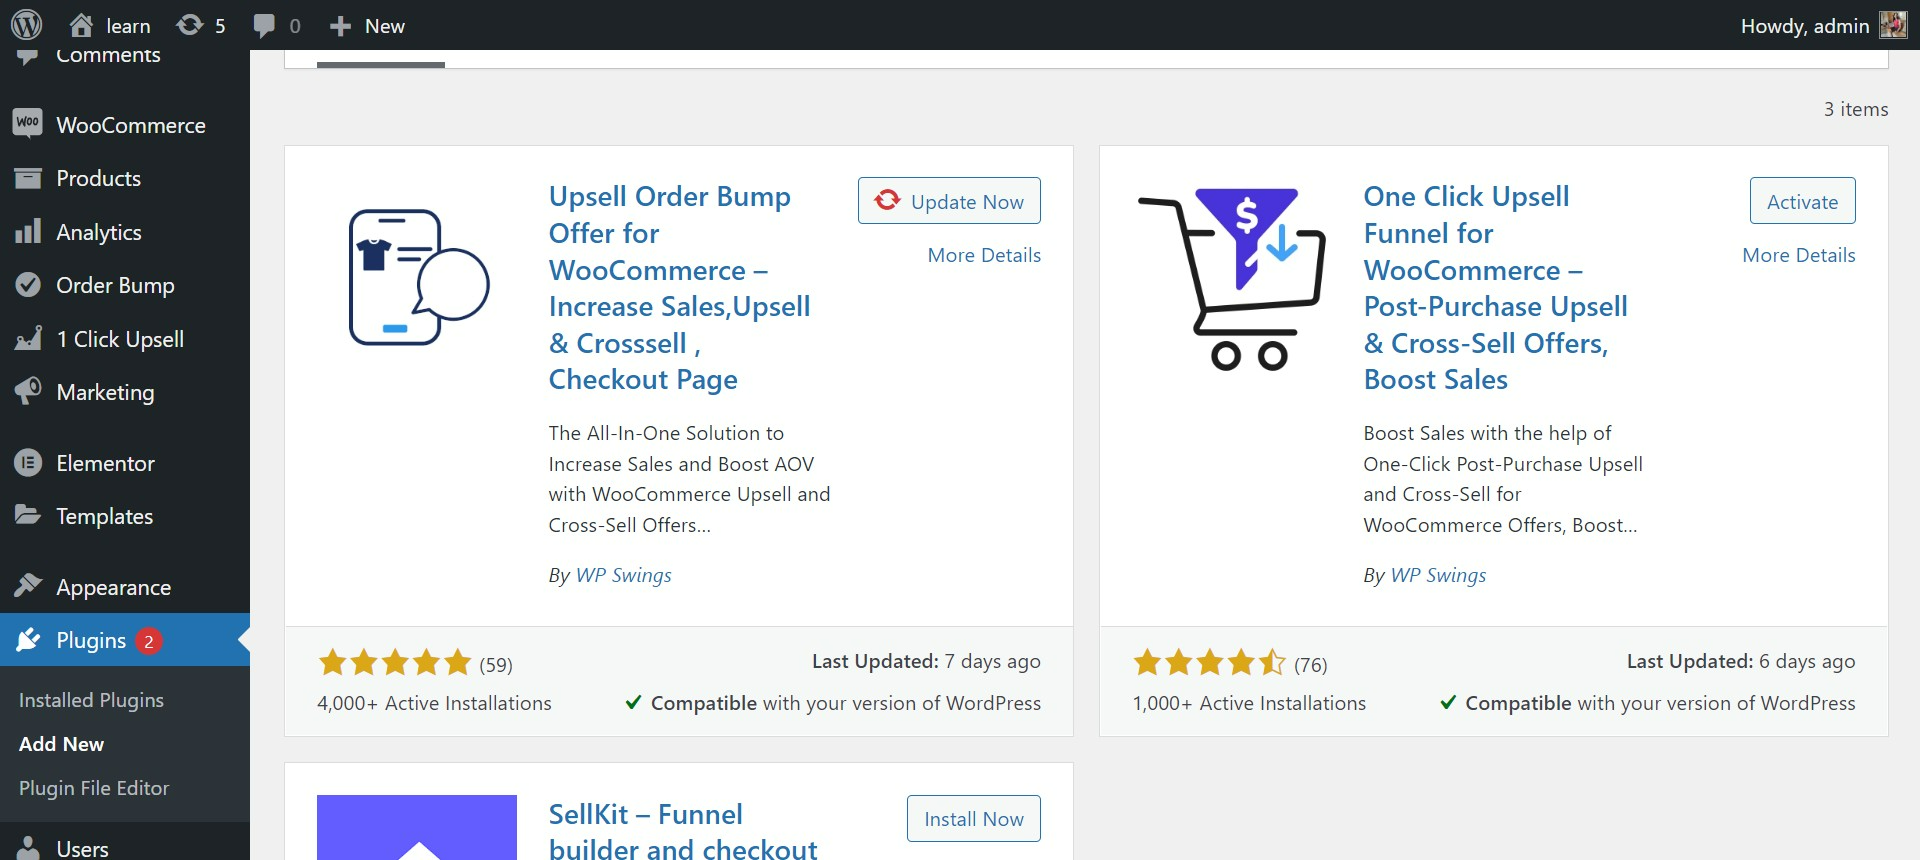Click the Elementor logo icon
Viewport: 1920px width, 860px height.
(x=28, y=463)
